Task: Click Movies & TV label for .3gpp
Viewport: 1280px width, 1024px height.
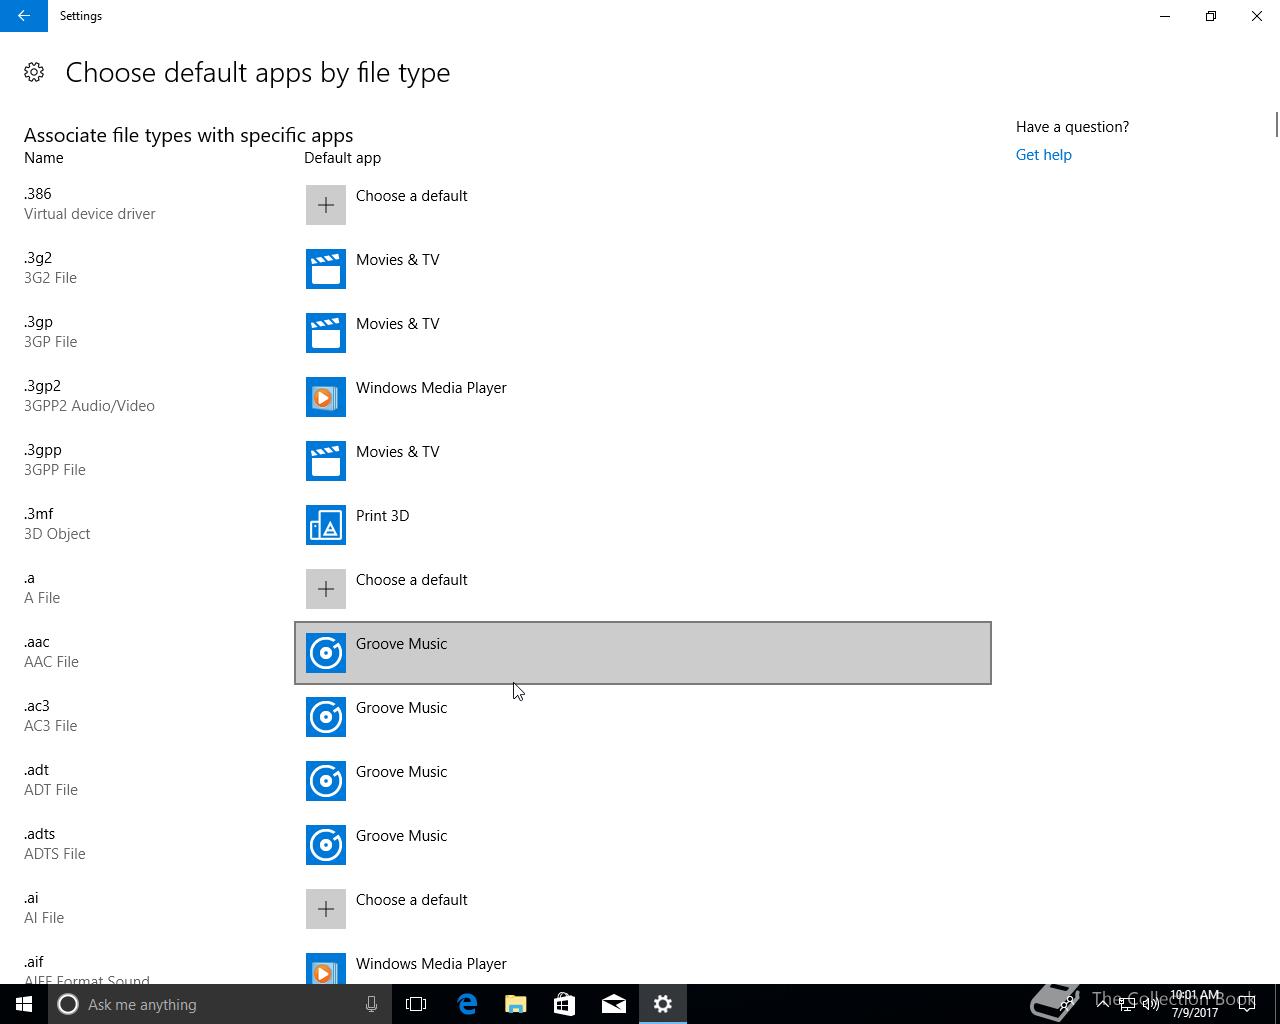Action: point(398,452)
